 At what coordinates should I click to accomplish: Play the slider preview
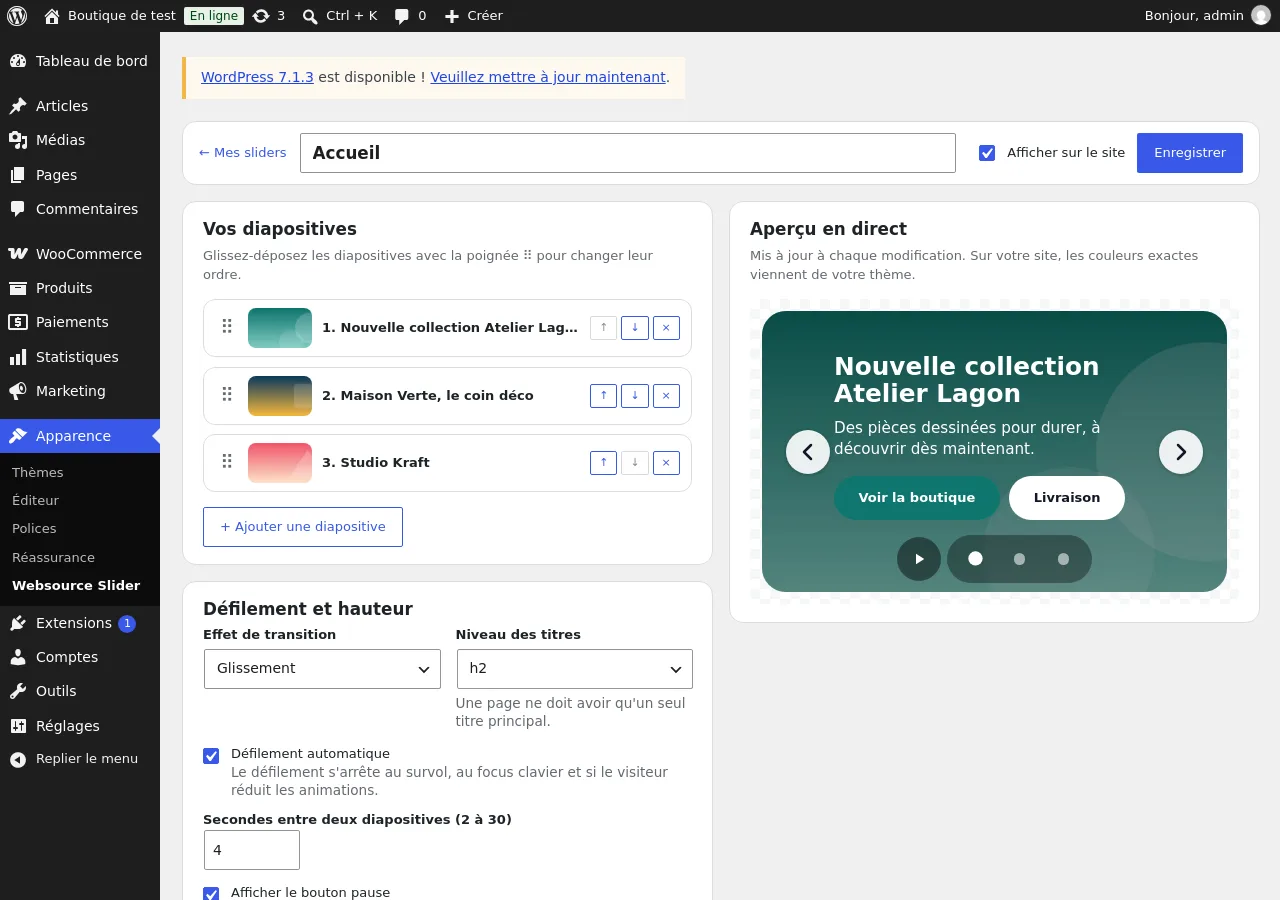coord(919,559)
